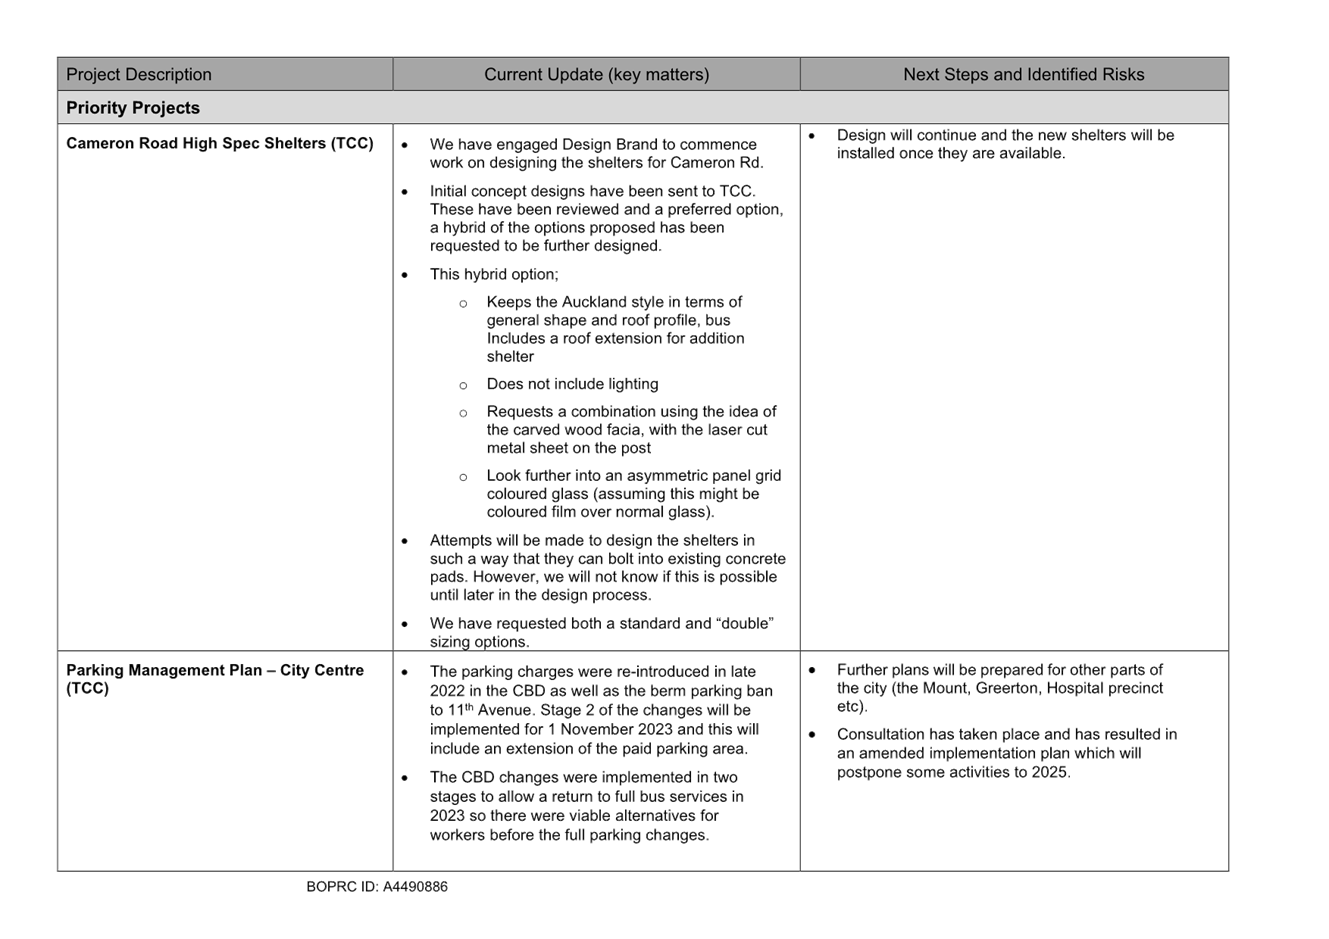Click 'Keeps the Auckland style' sub-bullet
The image size is (1329, 939).
pos(616,329)
